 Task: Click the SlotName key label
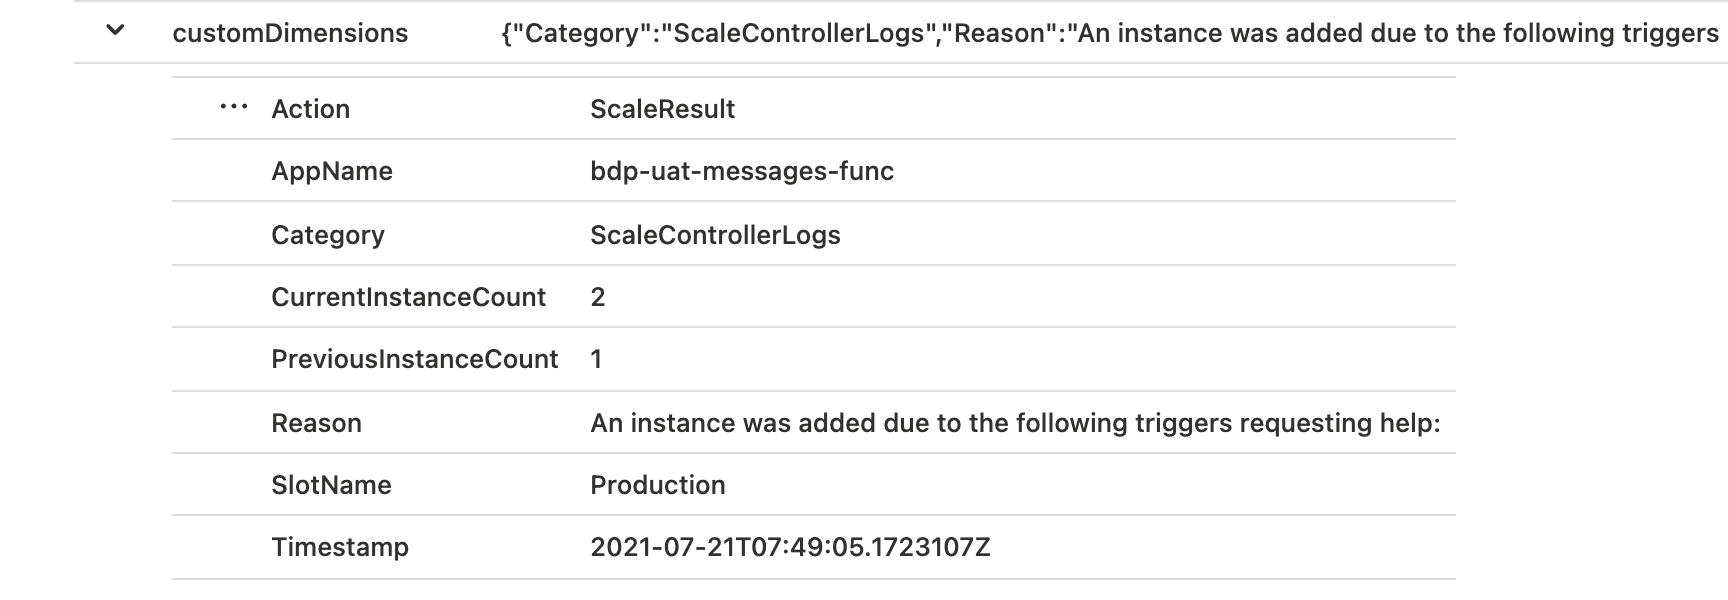tap(331, 484)
